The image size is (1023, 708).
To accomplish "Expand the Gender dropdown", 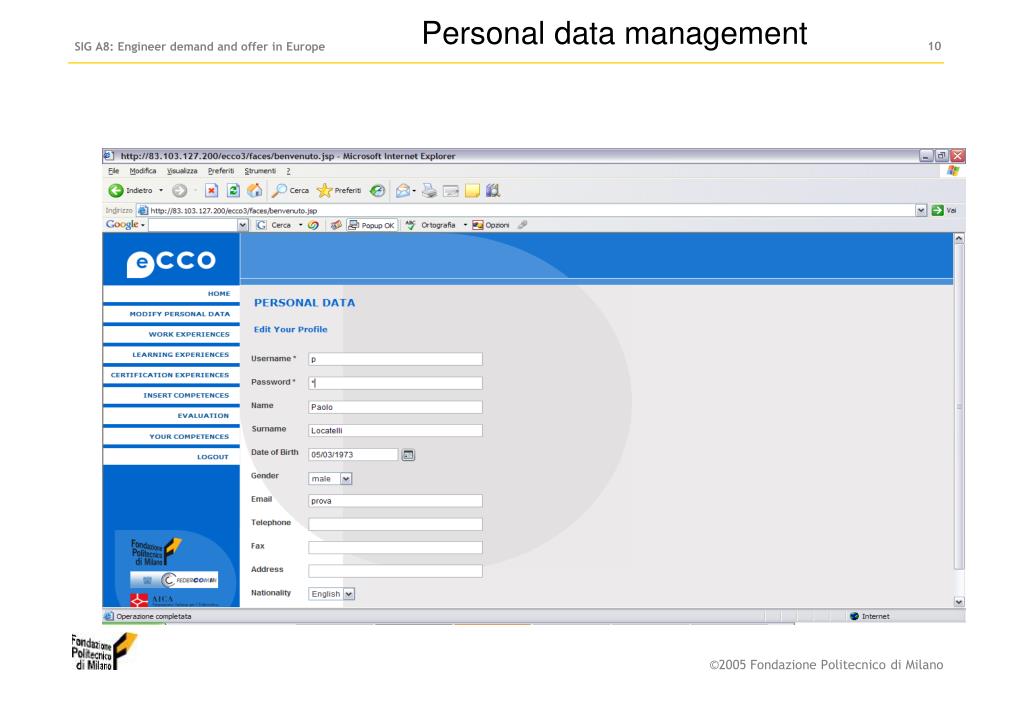I will tap(346, 479).
